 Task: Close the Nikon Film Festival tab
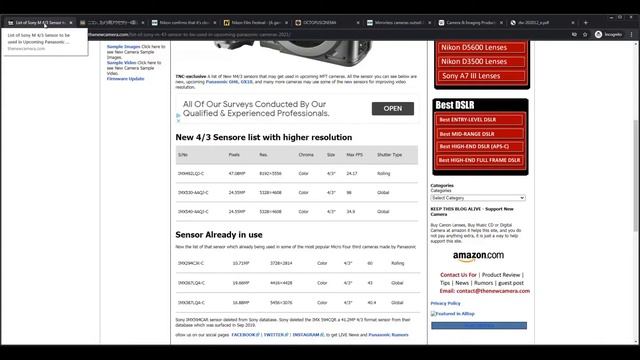point(287,23)
